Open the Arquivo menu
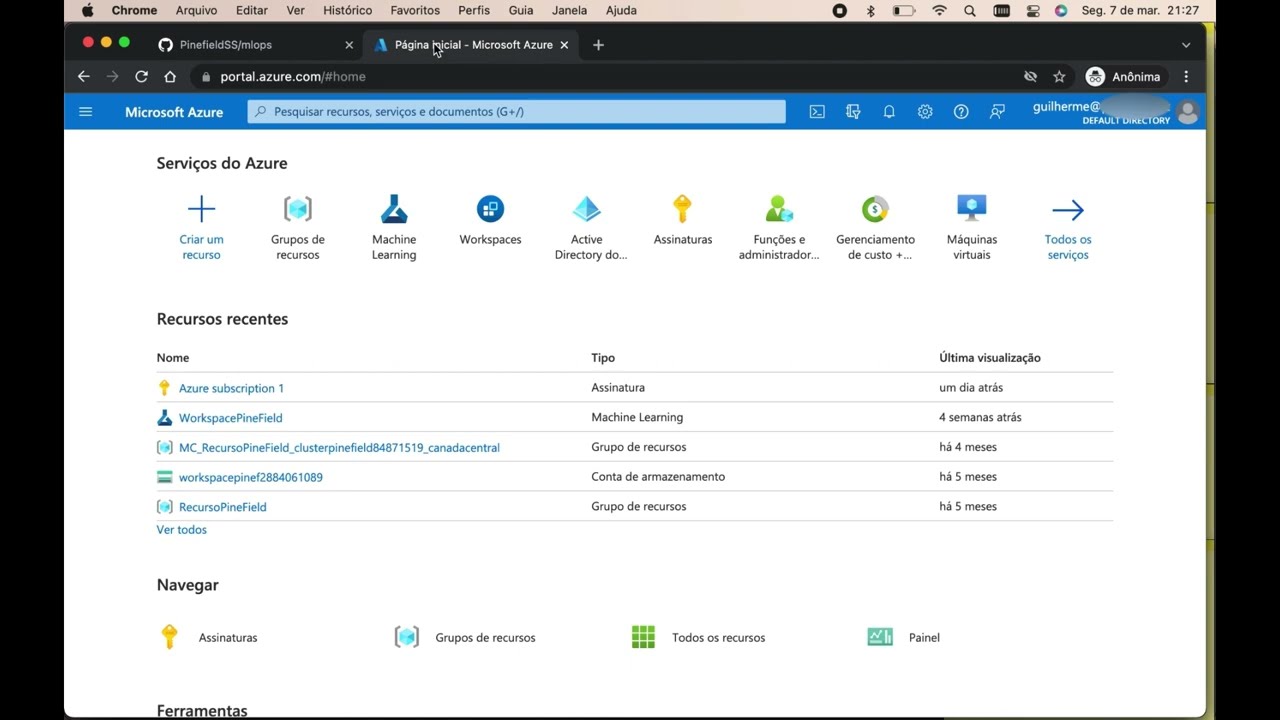Screen dimensions: 1280x720 click(x=196, y=10)
